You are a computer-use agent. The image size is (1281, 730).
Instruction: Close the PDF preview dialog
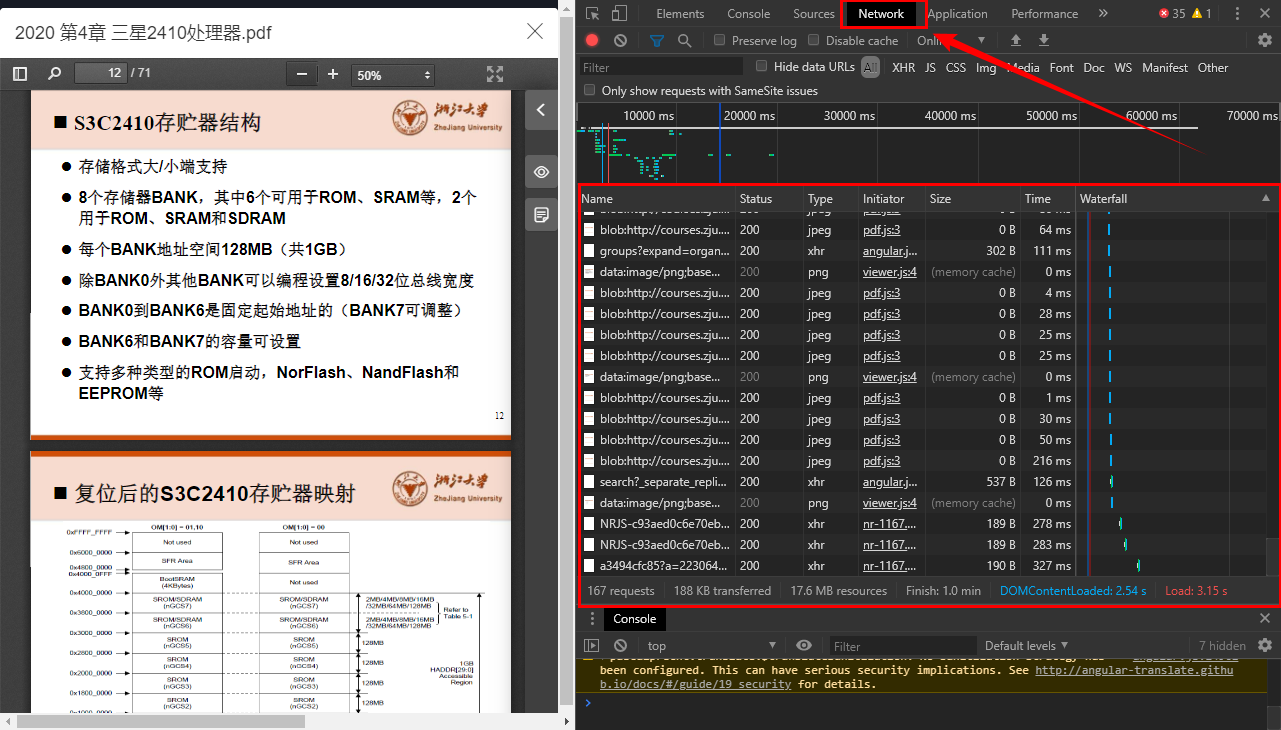535,31
